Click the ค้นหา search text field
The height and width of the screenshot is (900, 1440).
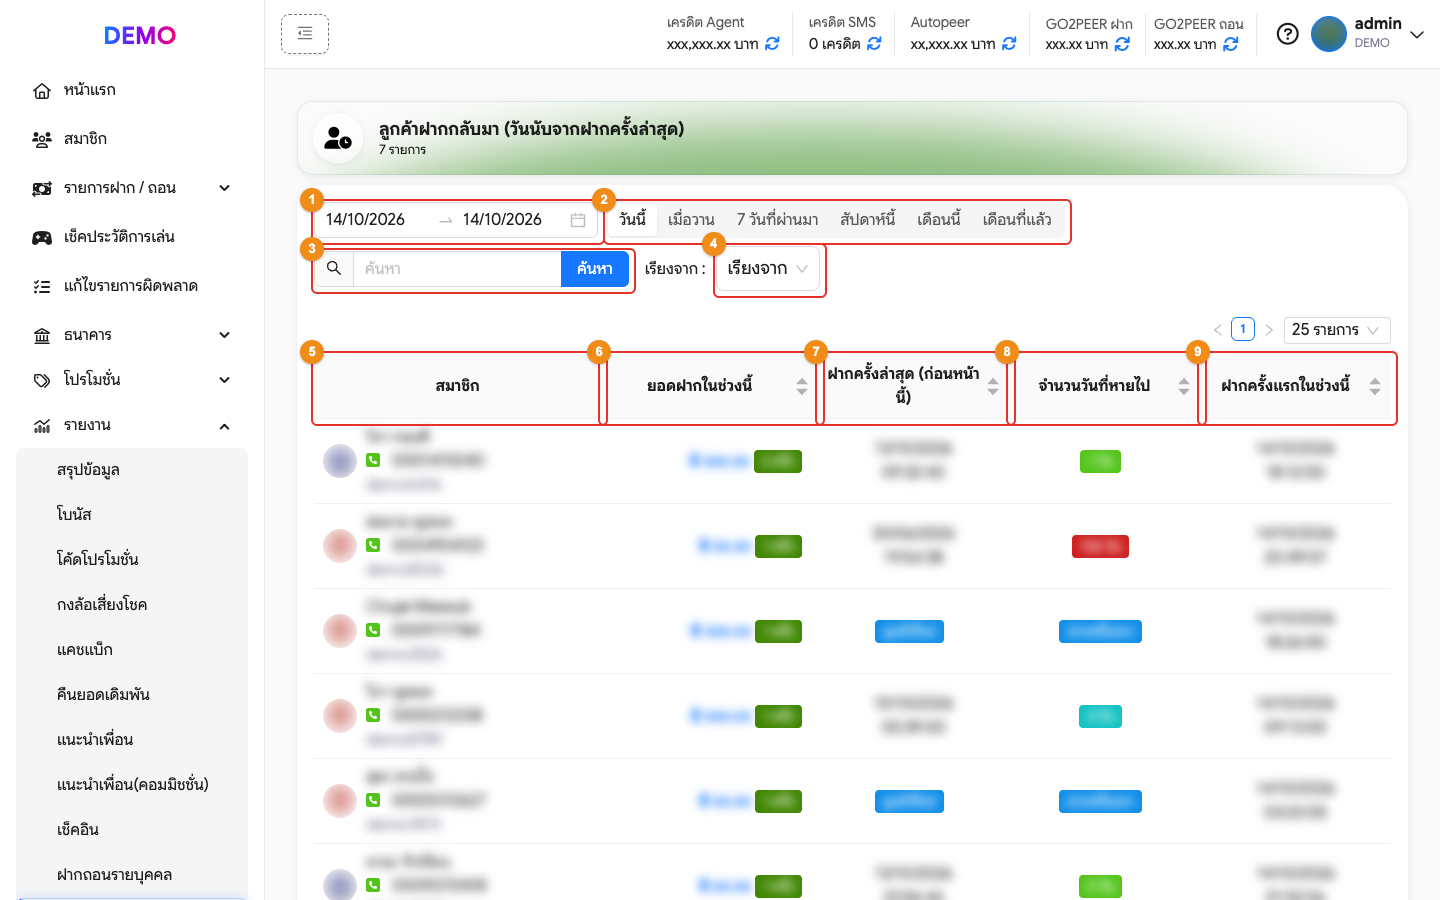[x=457, y=268]
